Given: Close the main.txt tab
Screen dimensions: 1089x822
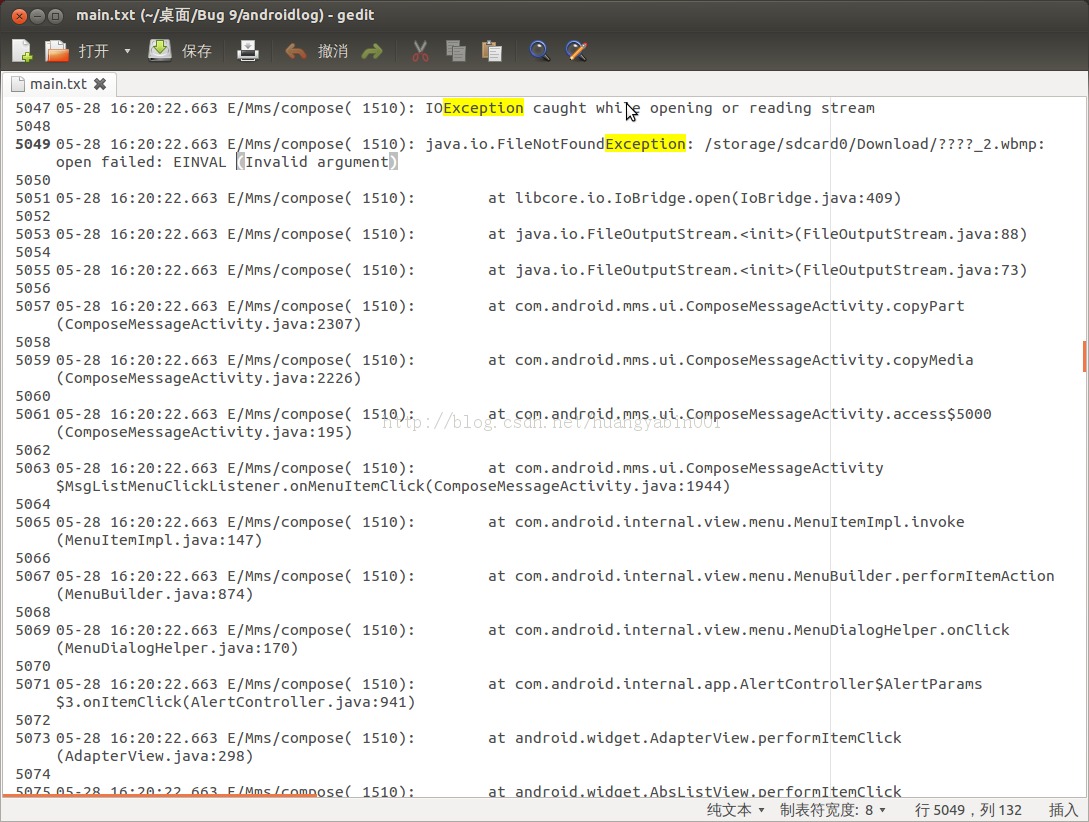Looking at the screenshot, I should (x=100, y=84).
